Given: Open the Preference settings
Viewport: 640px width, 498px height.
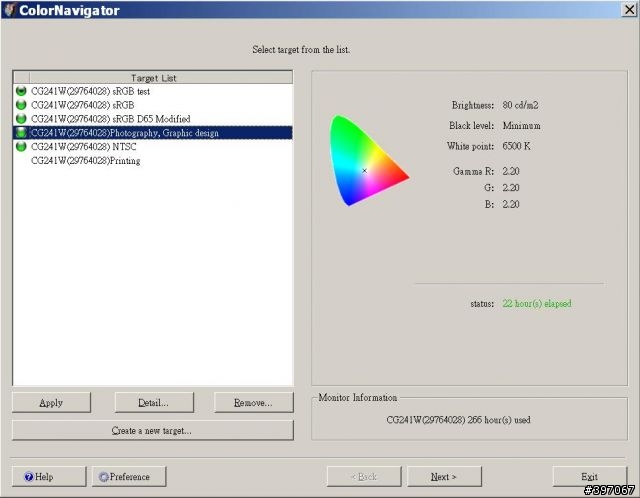Looking at the screenshot, I should tap(129, 476).
